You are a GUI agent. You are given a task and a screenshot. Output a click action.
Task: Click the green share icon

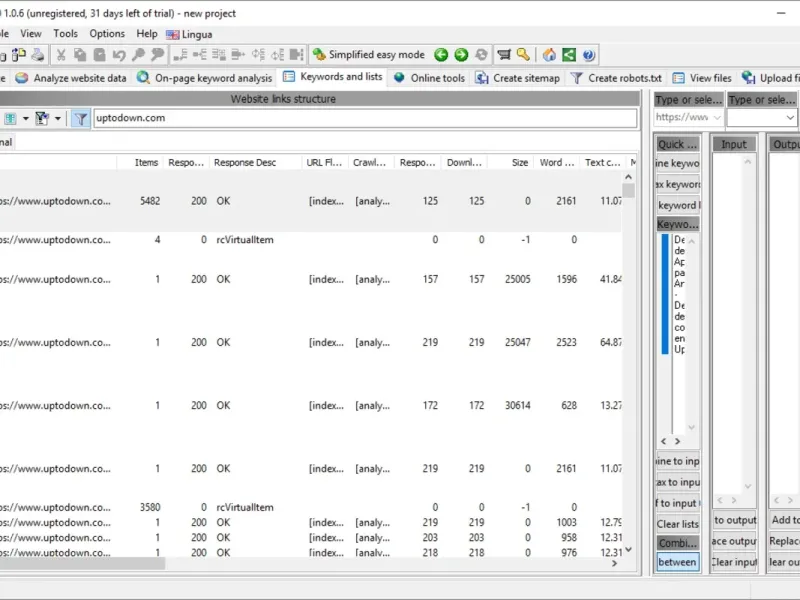pyautogui.click(x=569, y=55)
